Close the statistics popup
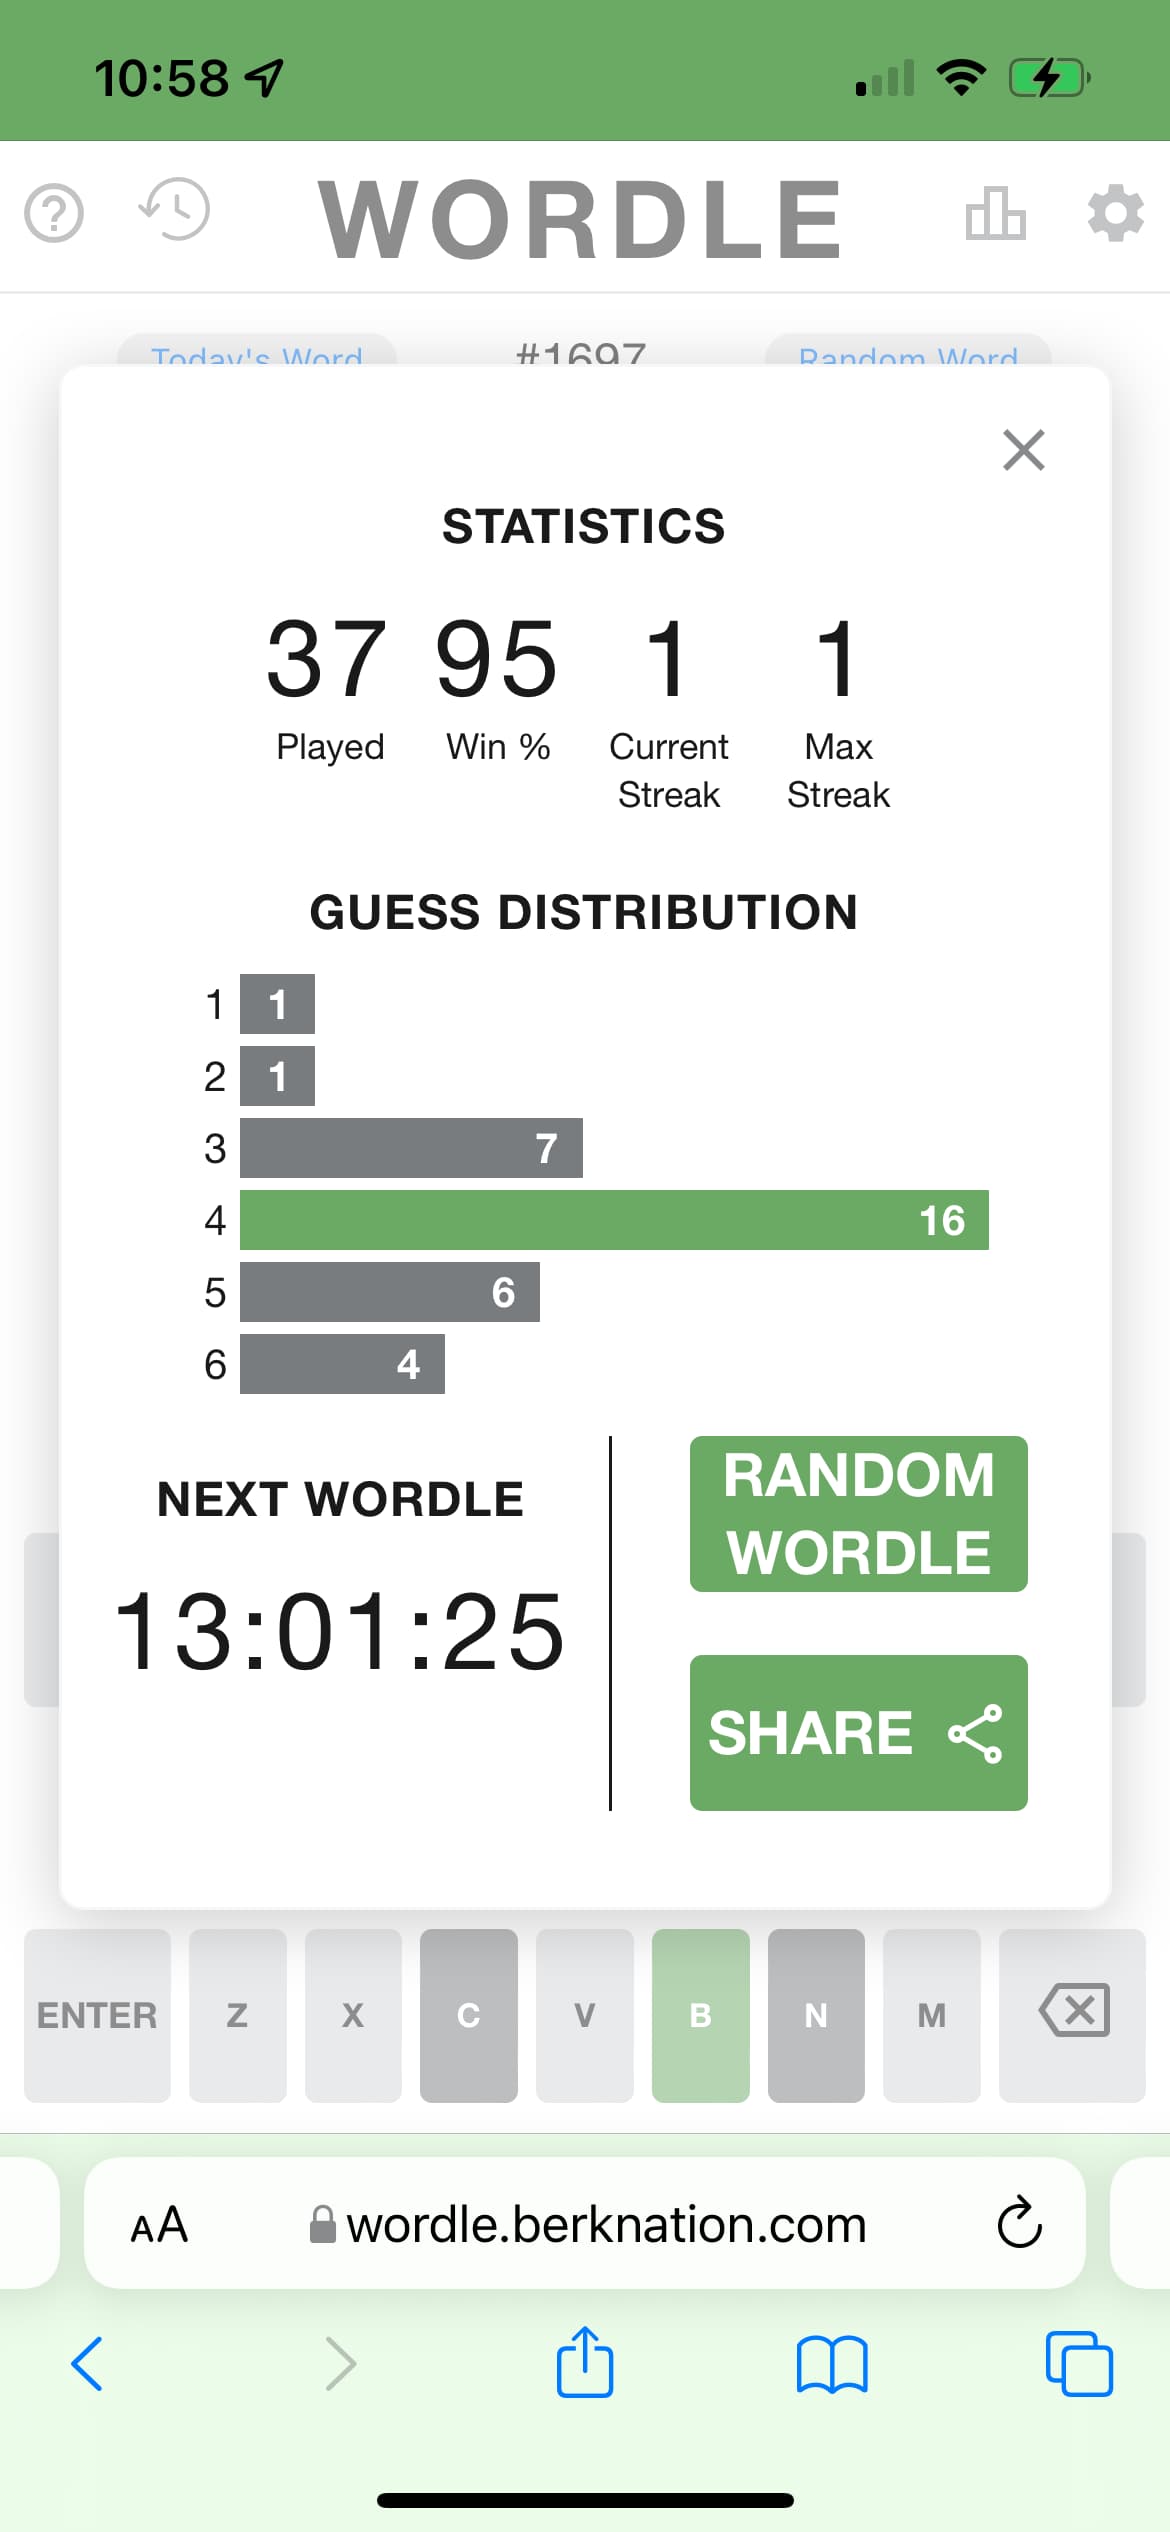The image size is (1170, 2532). 1023,450
